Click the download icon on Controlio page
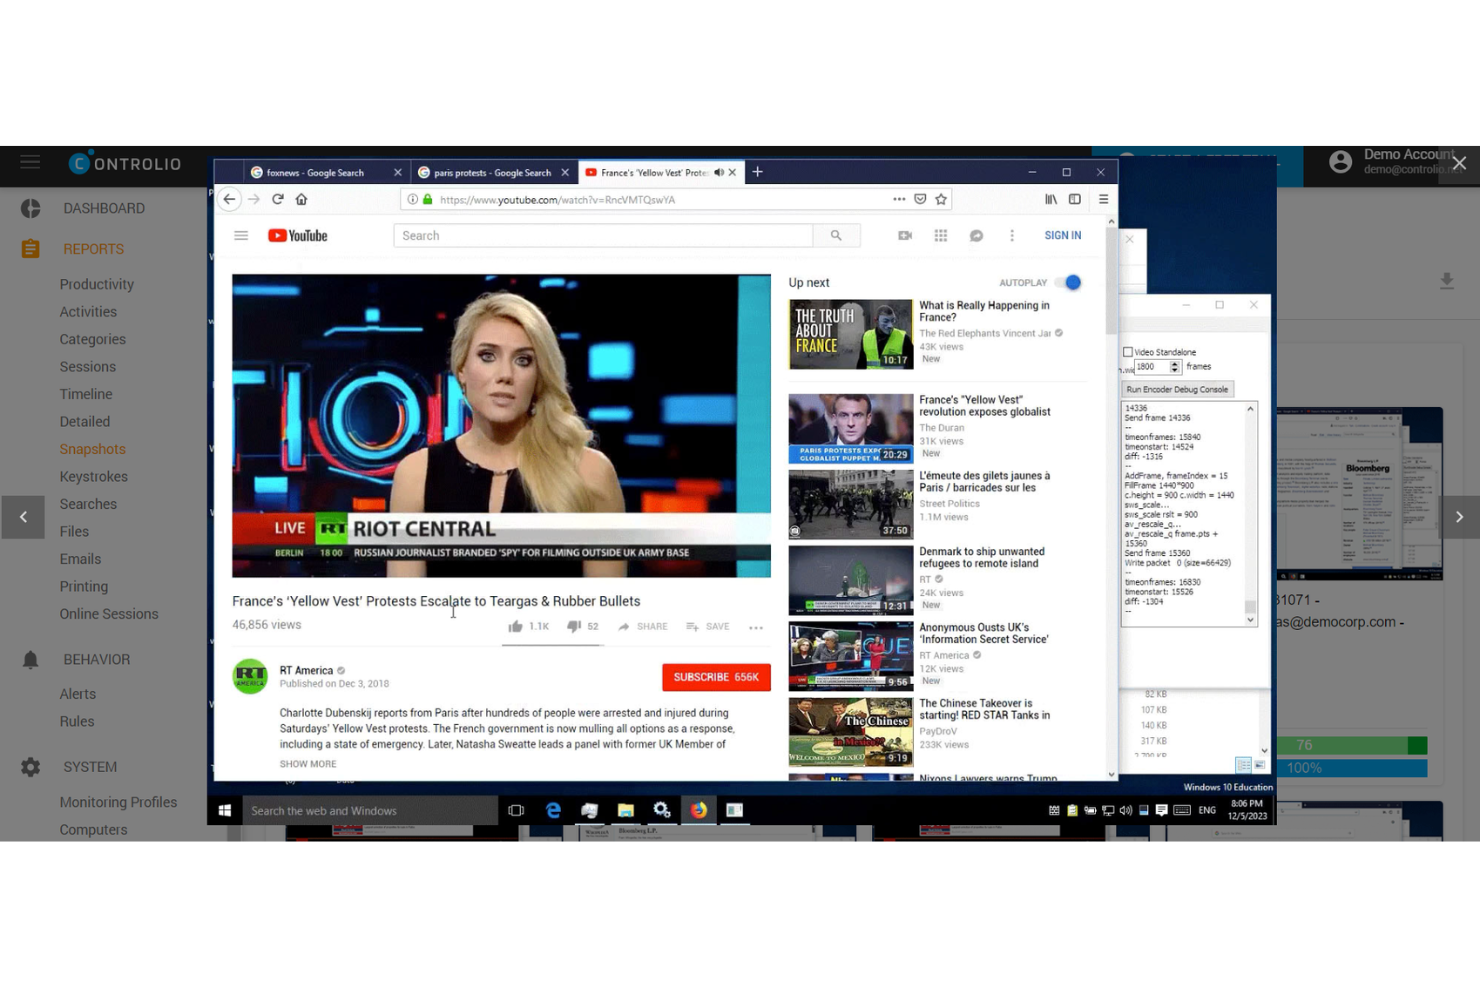The width and height of the screenshot is (1480, 987). click(x=1446, y=281)
